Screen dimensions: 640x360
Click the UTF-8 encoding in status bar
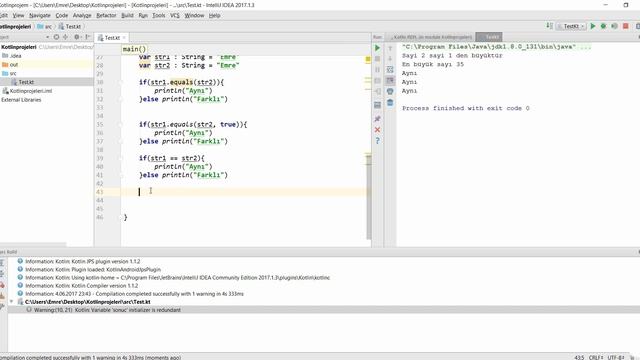point(616,357)
